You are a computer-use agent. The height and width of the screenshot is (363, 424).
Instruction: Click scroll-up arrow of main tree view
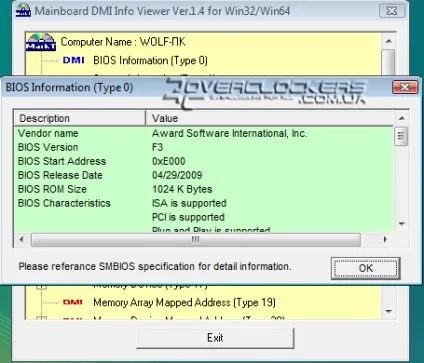click(388, 41)
